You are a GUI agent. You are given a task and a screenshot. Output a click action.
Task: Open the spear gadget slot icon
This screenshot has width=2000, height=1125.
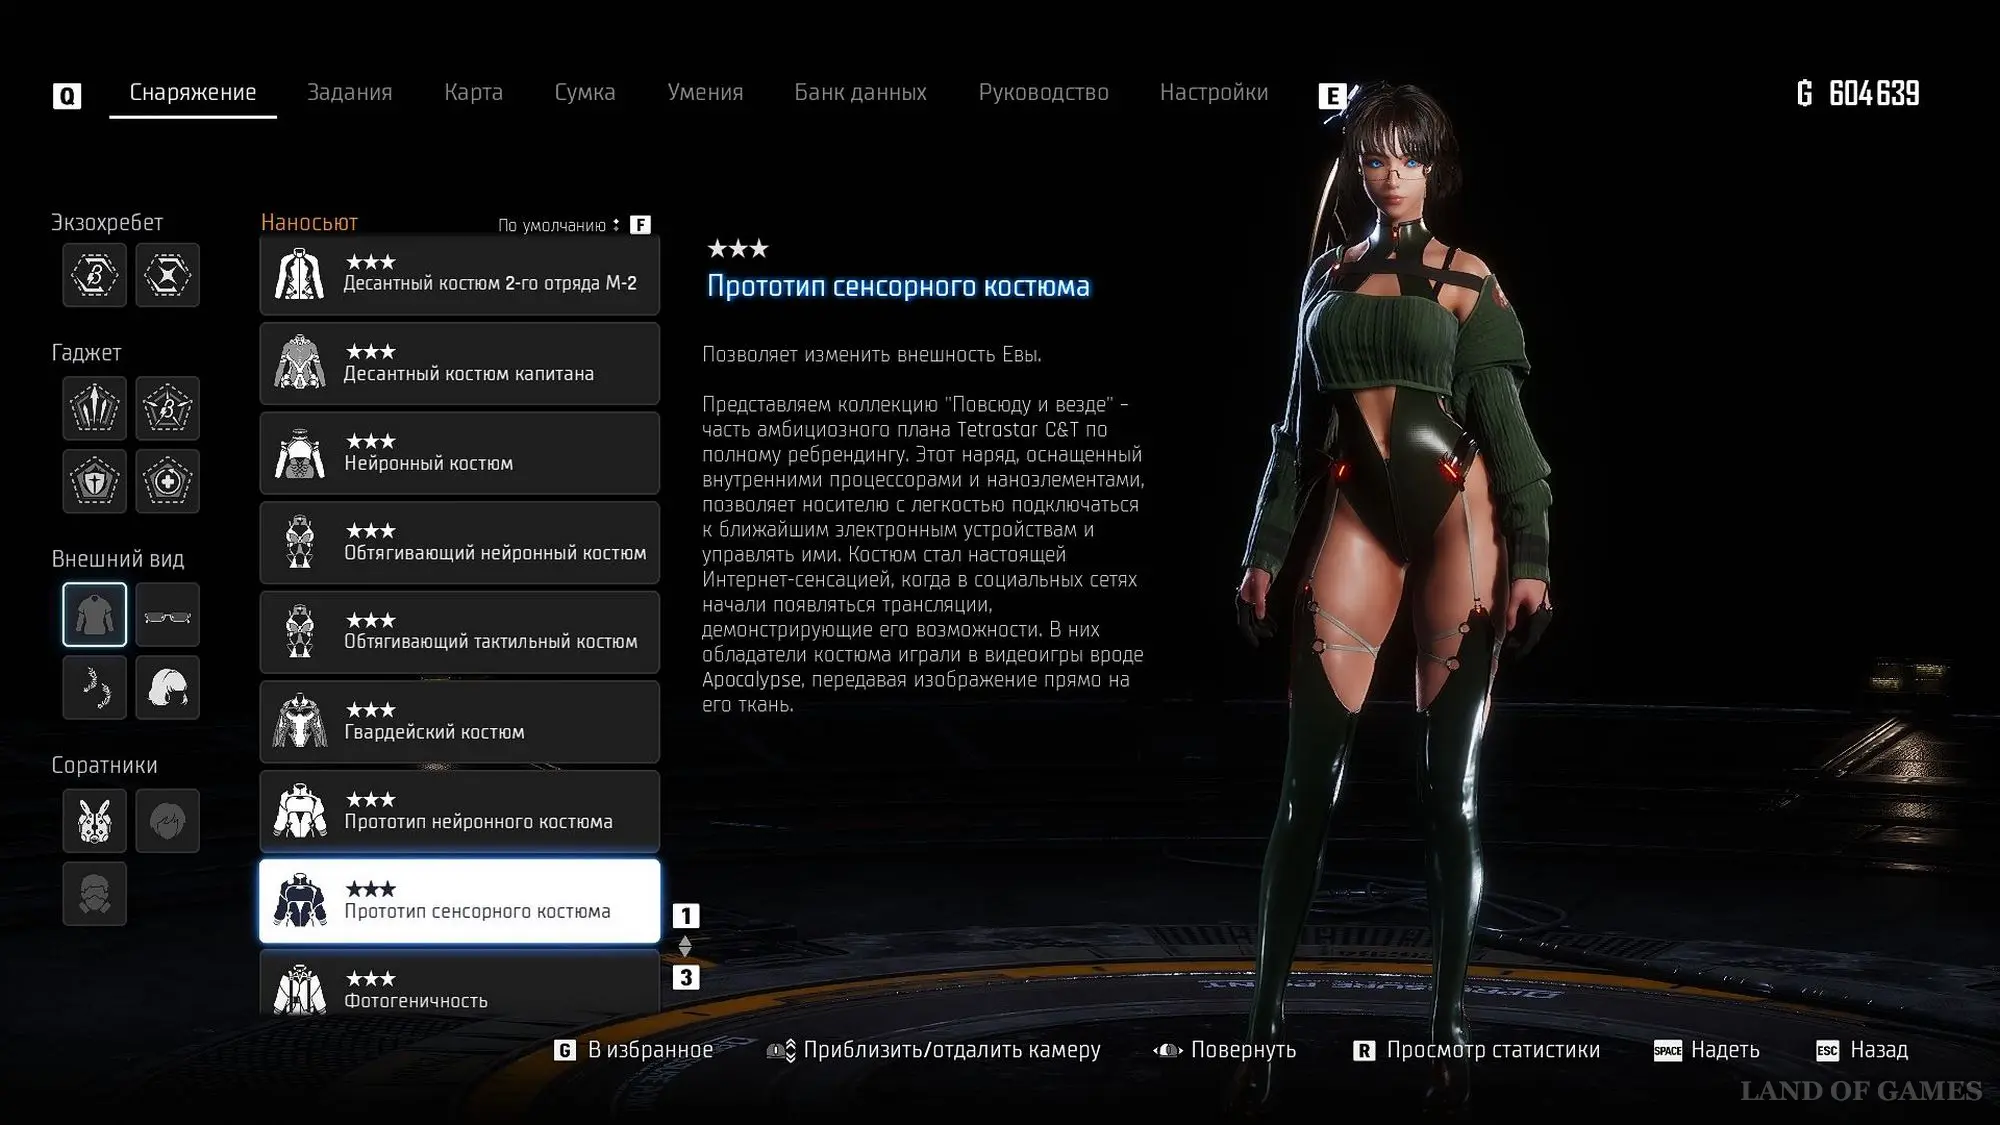tap(95, 408)
